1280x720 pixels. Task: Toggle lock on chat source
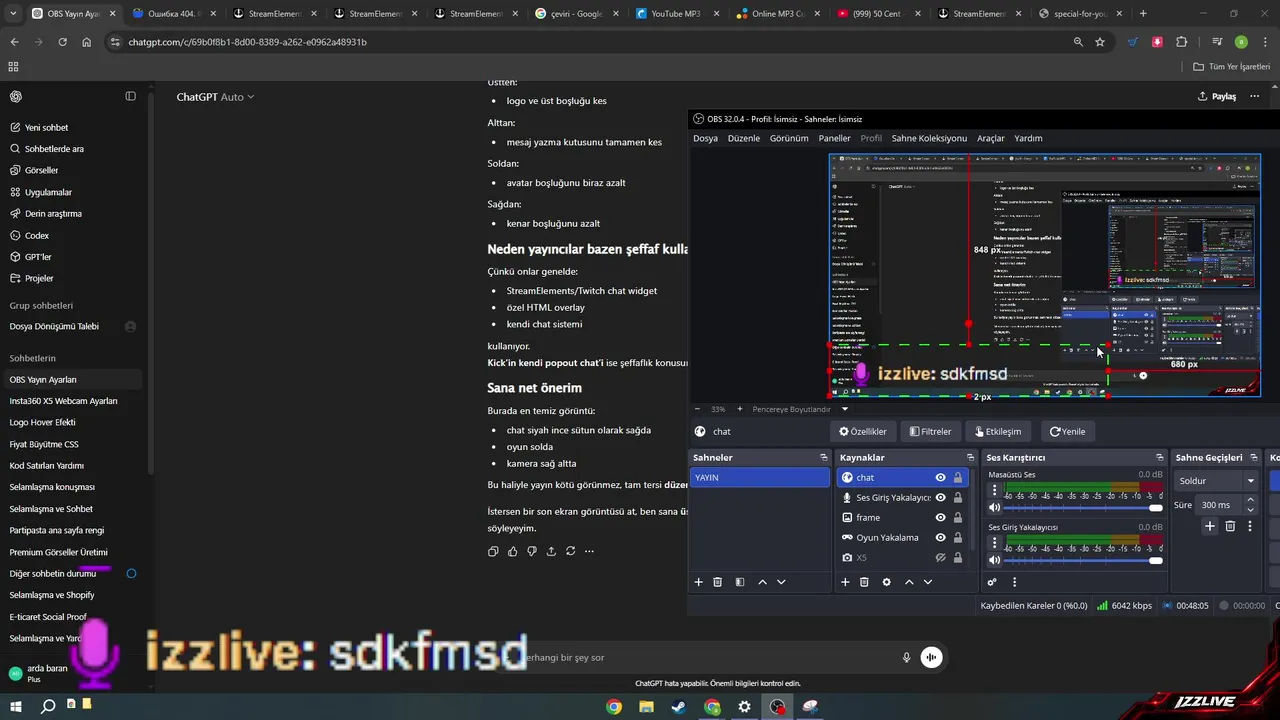pos(958,478)
